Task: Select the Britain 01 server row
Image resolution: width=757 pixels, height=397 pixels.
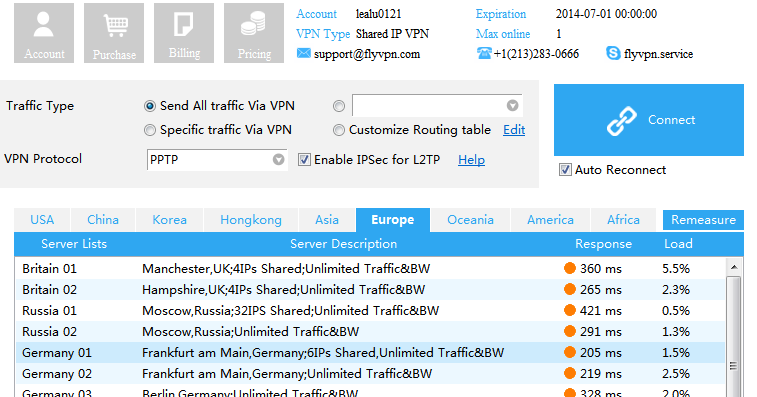Action: pos(370,268)
